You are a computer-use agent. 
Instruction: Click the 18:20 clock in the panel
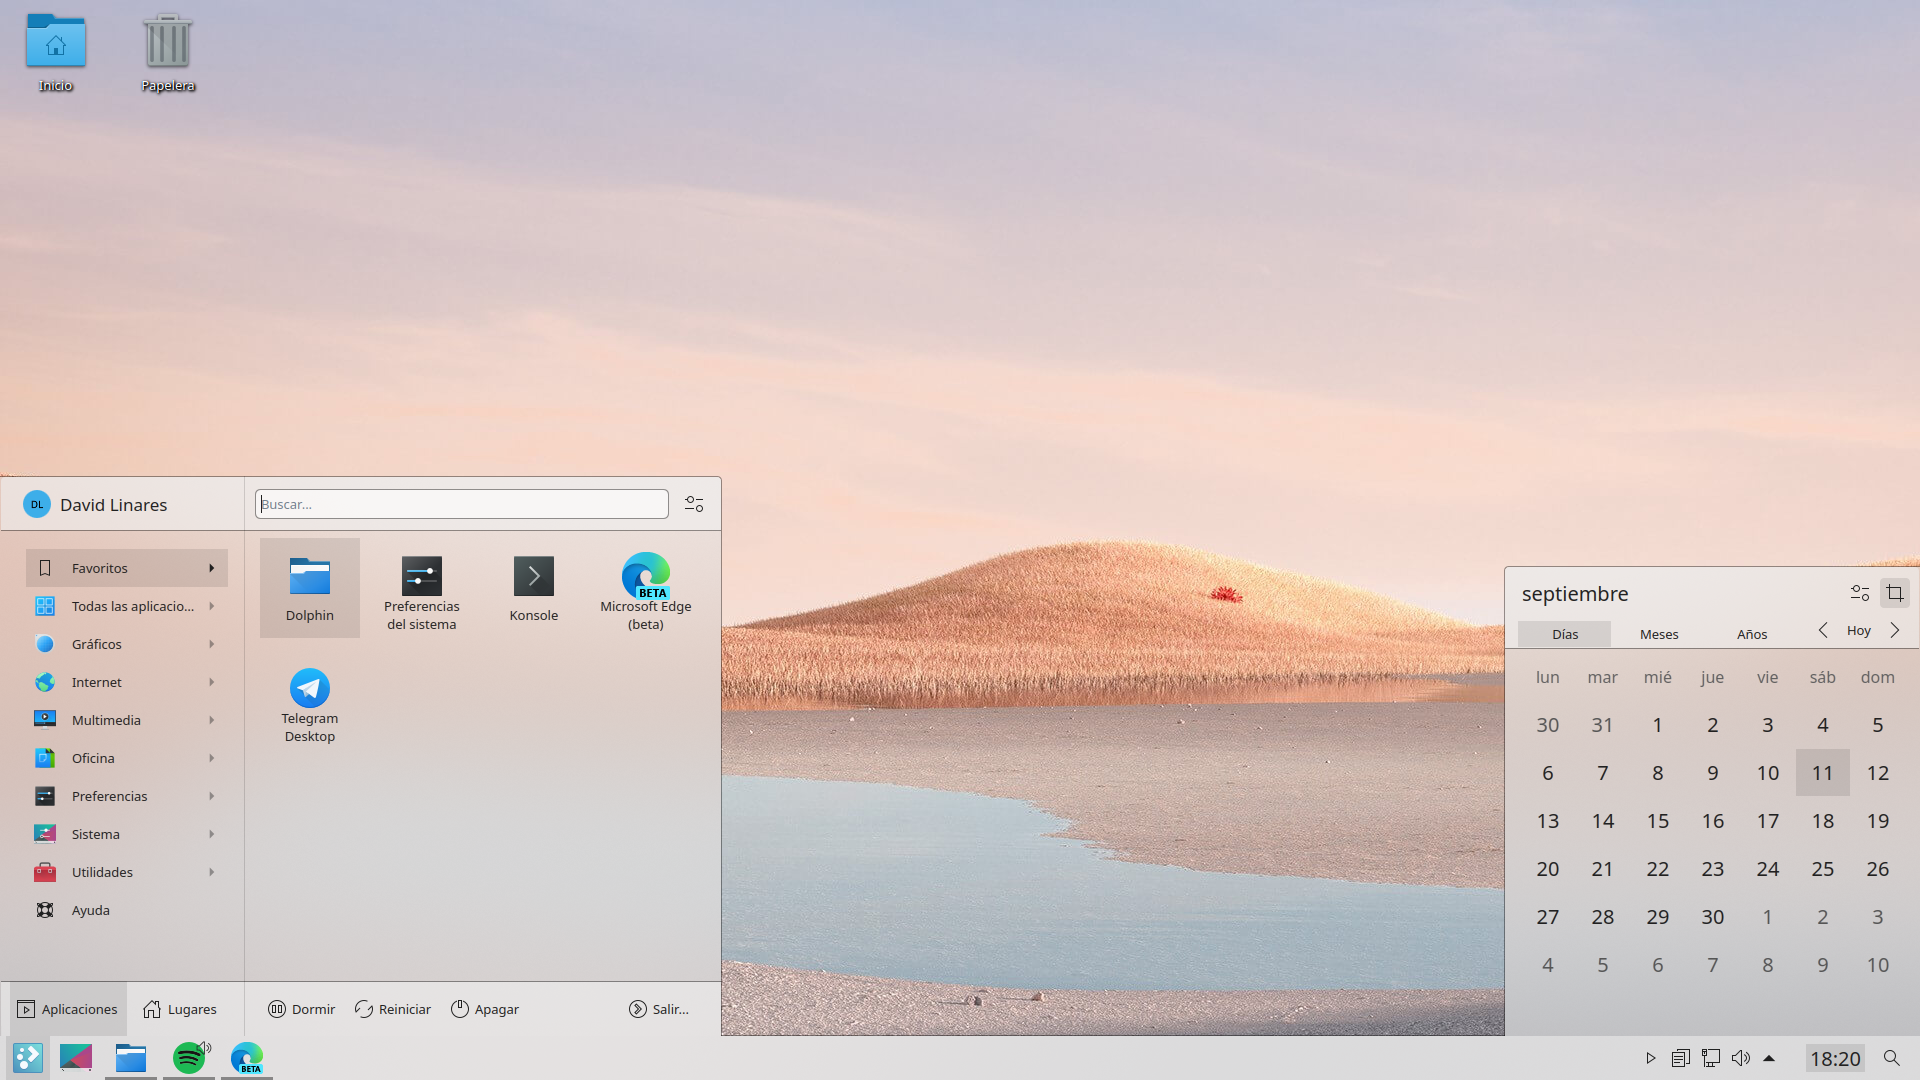pos(1835,1058)
